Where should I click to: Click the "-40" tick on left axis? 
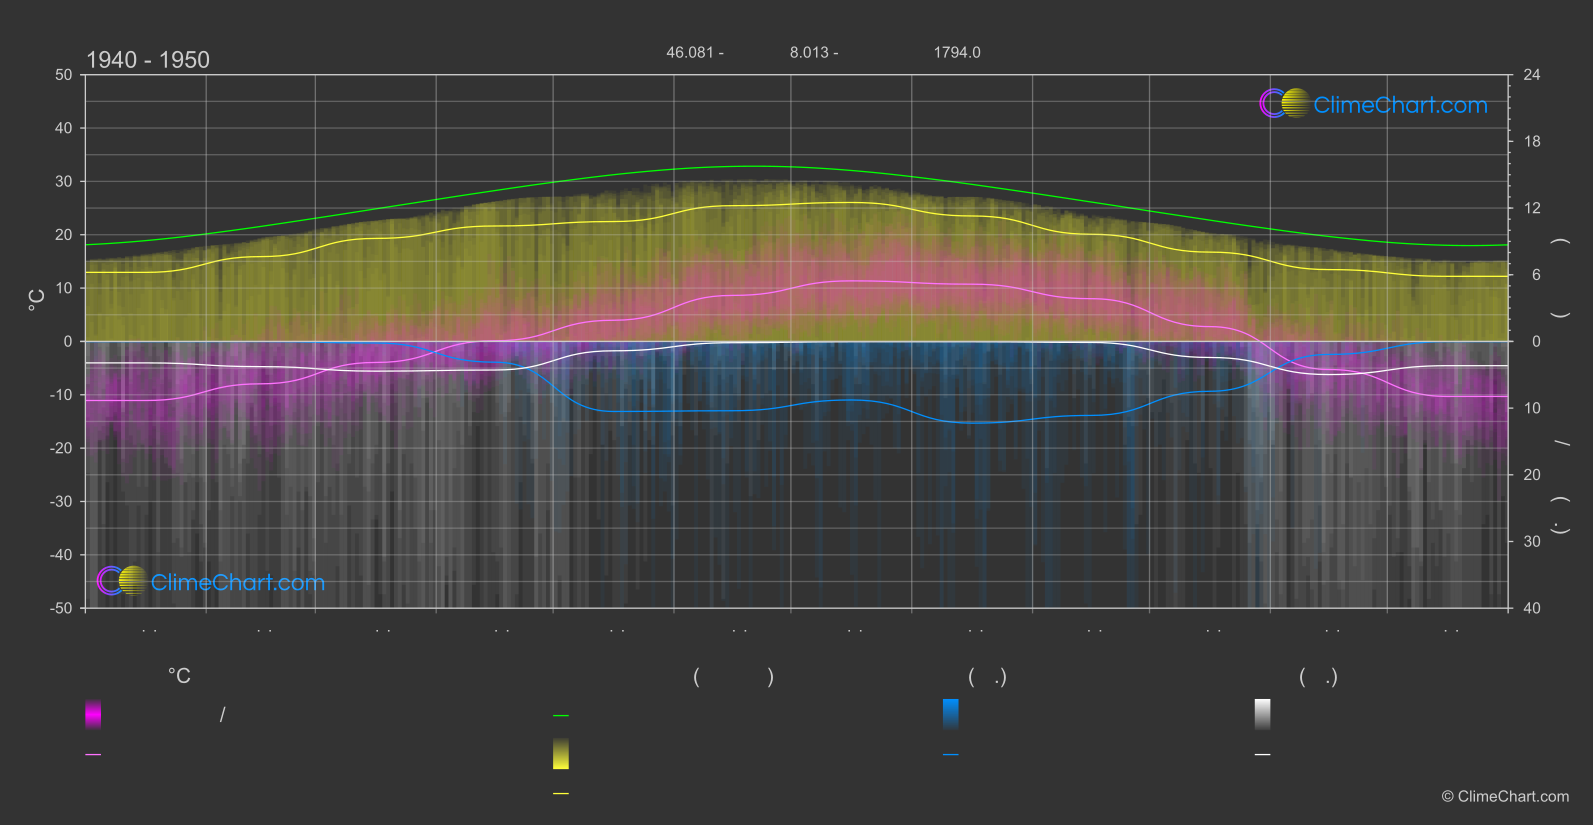pos(62,555)
